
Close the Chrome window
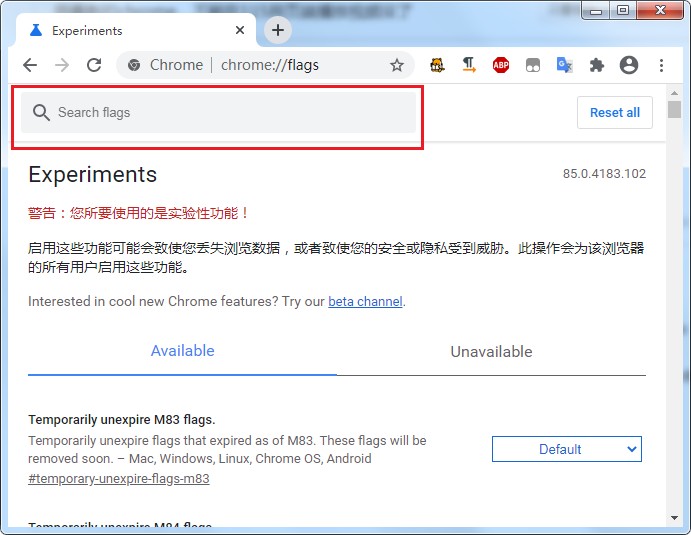click(x=660, y=11)
